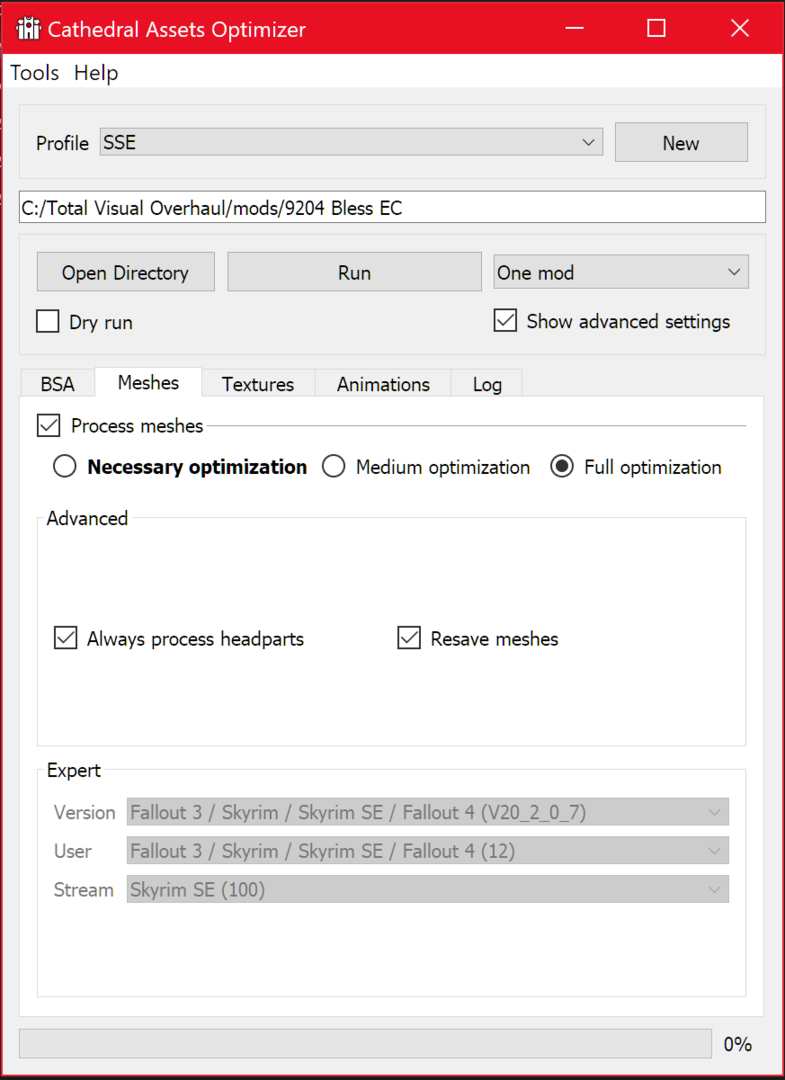Select Necessary optimization radio button
The height and width of the screenshot is (1080, 785).
pos(64,467)
